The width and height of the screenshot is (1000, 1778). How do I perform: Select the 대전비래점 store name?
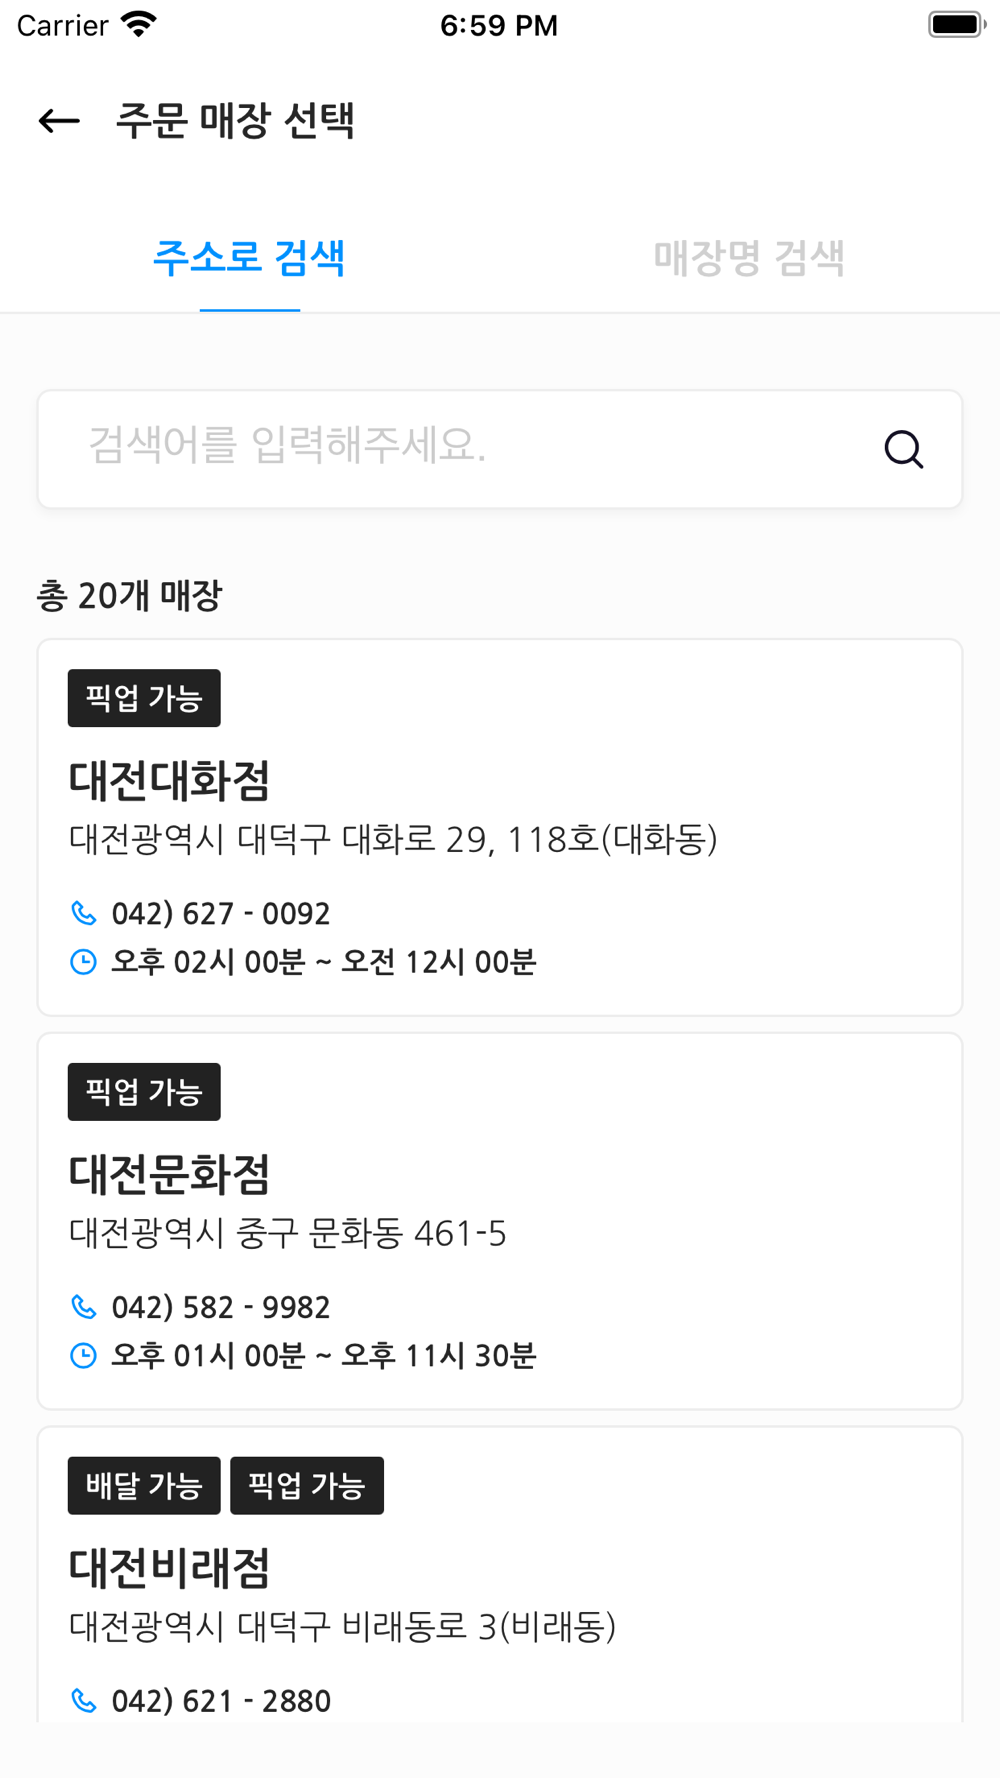click(170, 1568)
